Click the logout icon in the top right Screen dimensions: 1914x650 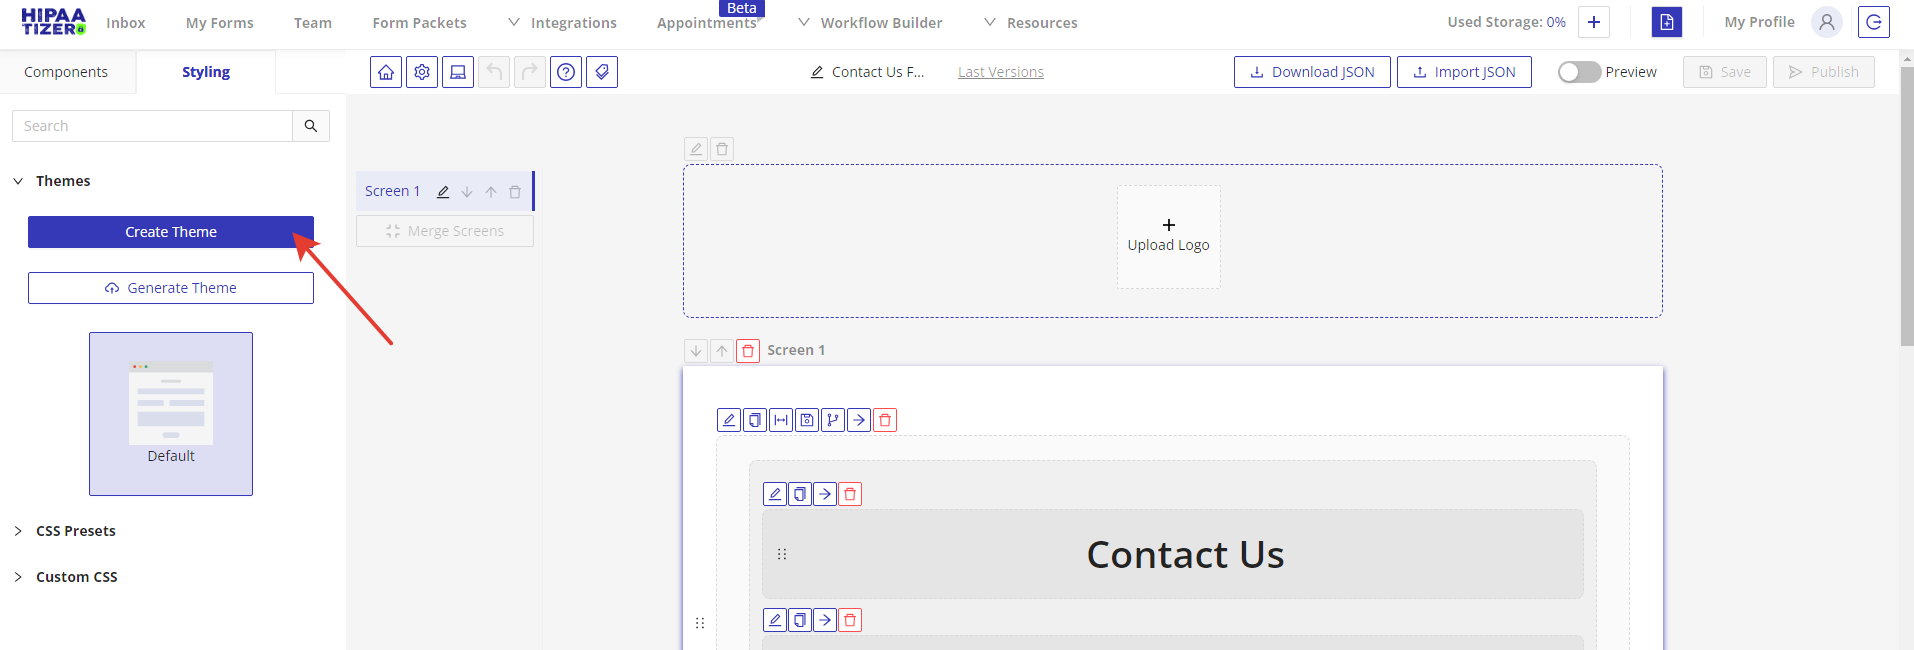pyautogui.click(x=1873, y=22)
